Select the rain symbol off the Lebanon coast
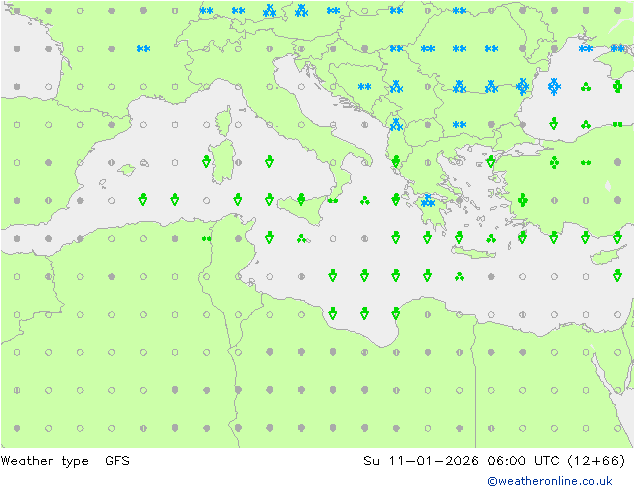 tap(617, 275)
